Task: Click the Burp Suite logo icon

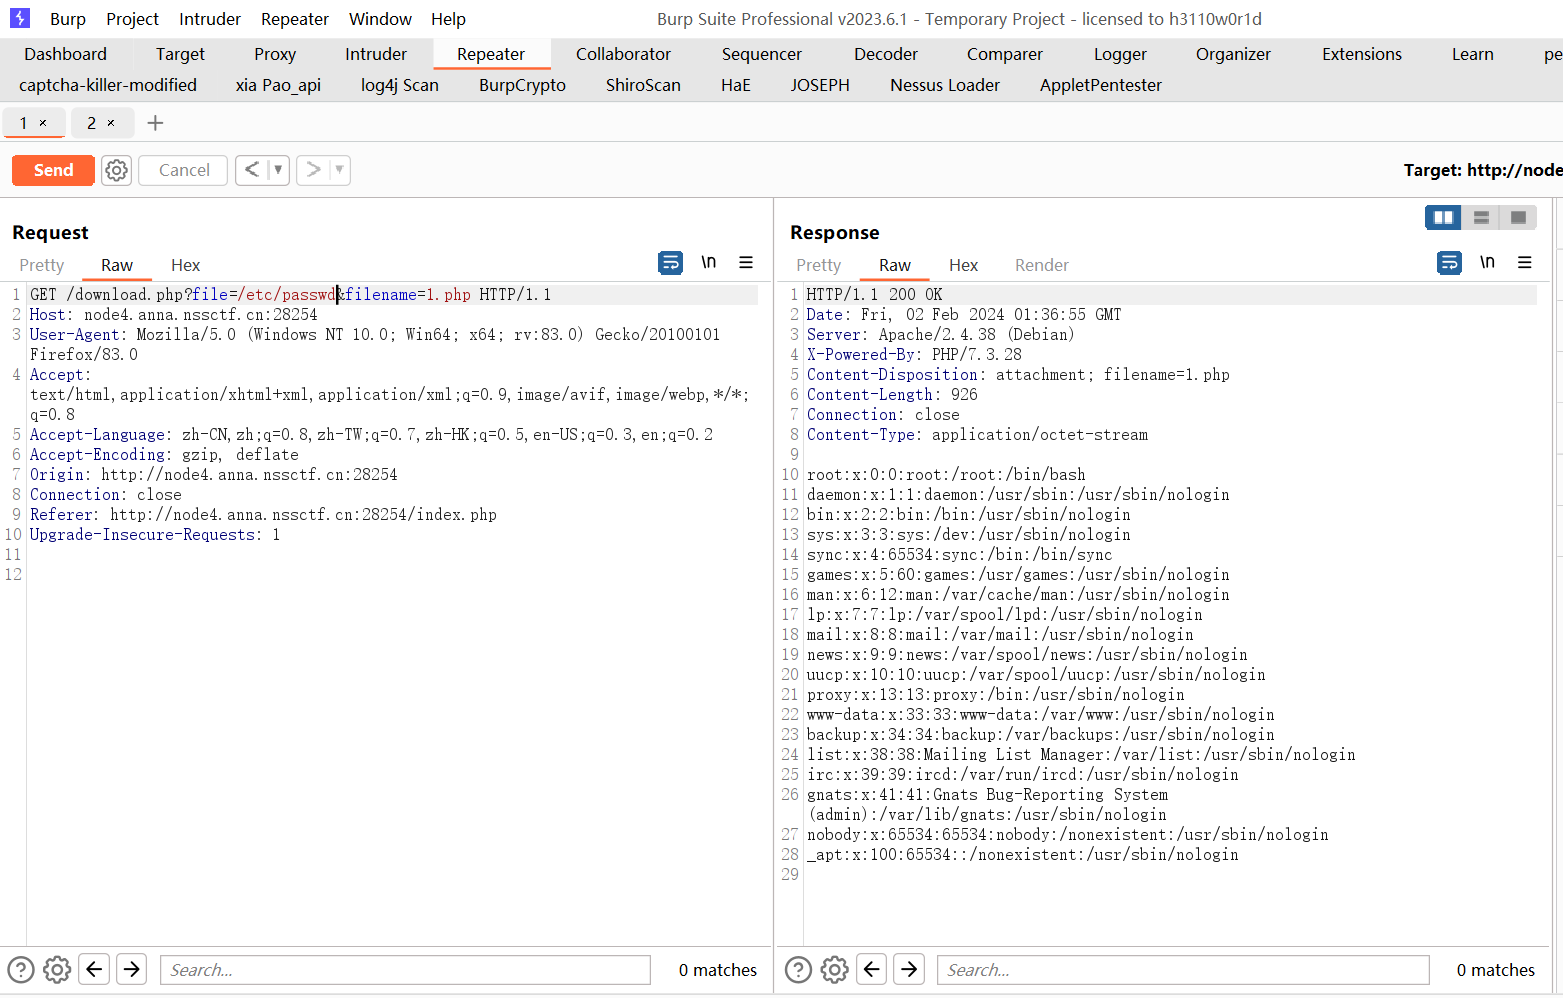Action: tap(20, 18)
